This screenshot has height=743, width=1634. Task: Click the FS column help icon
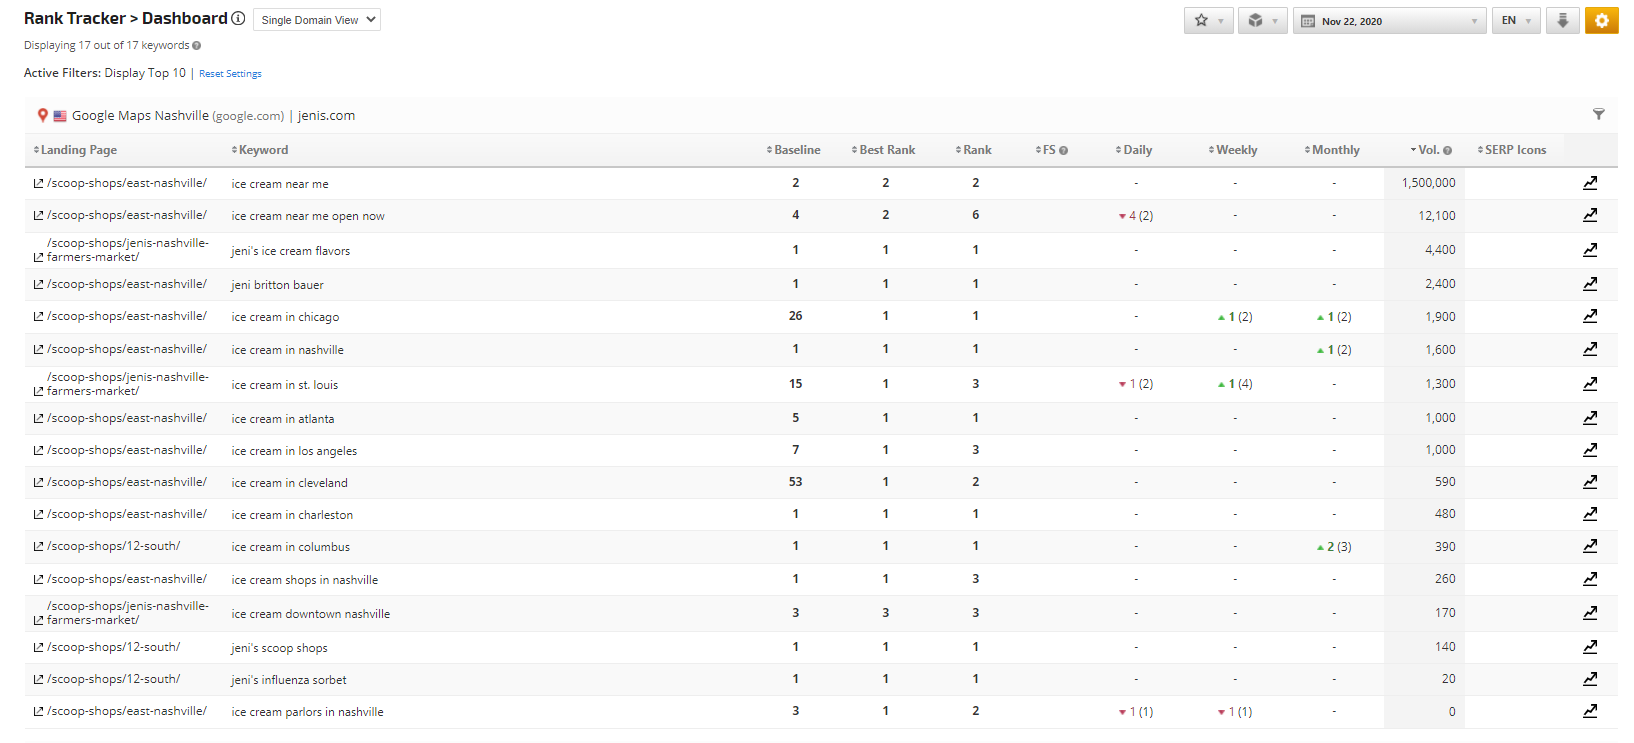(x=1063, y=151)
